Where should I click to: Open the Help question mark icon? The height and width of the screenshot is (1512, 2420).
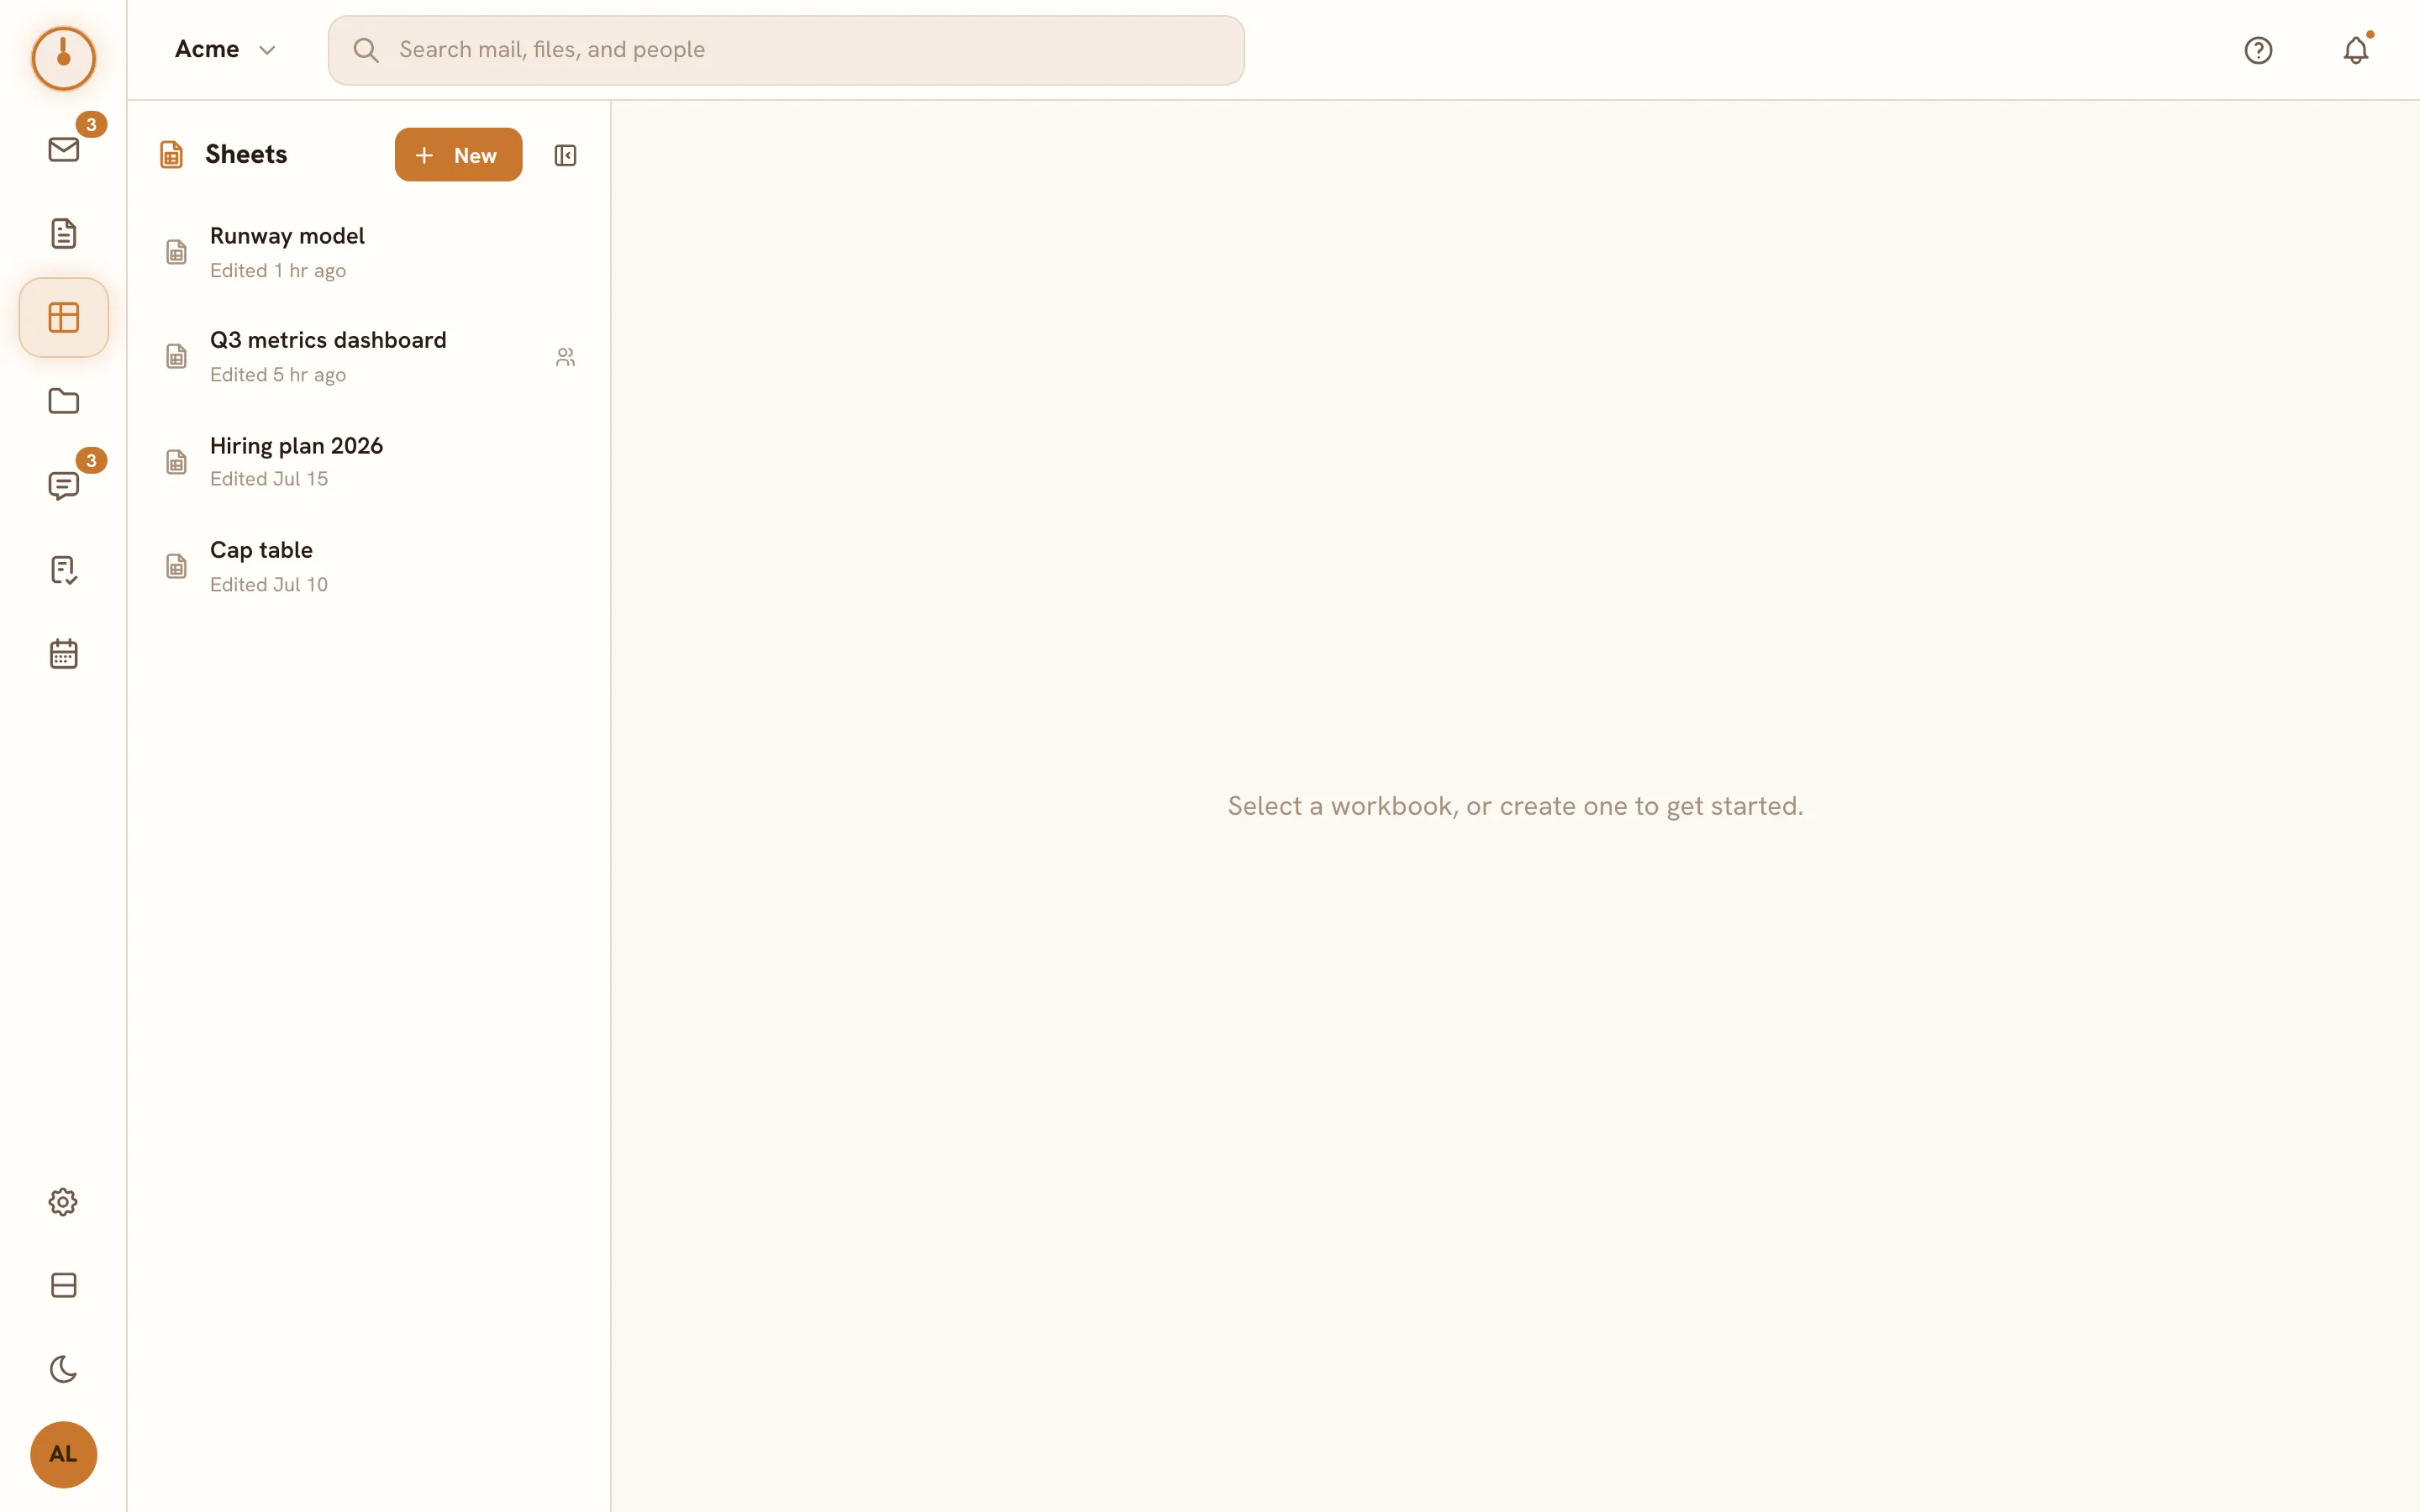2258,50
